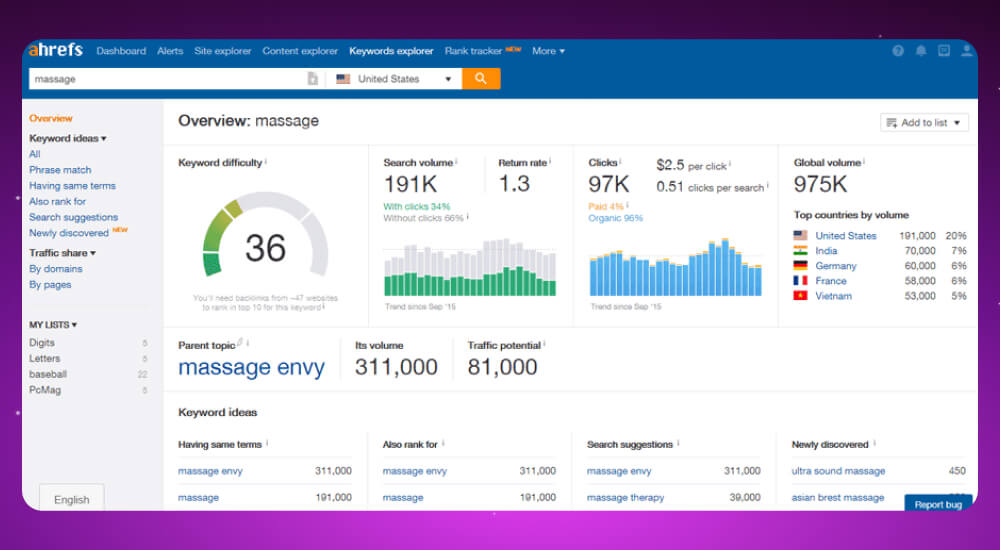Click info icon next to Having same terms
Screen dimensions: 1000x550
267,443
